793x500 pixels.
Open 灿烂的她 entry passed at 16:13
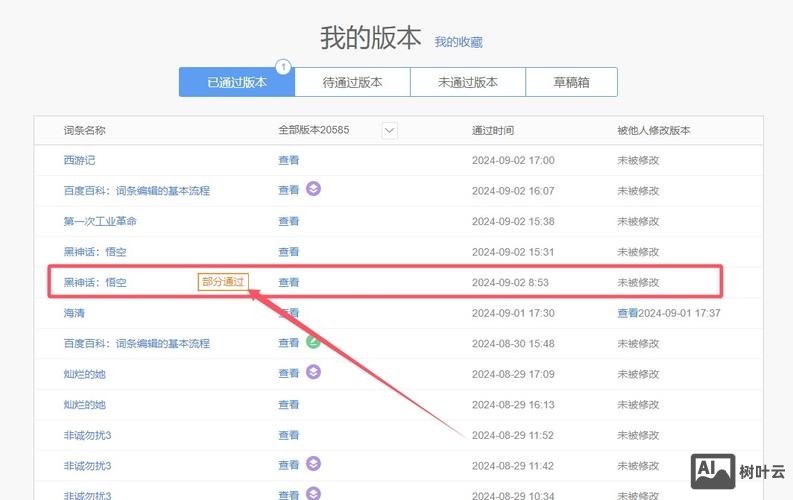84,404
